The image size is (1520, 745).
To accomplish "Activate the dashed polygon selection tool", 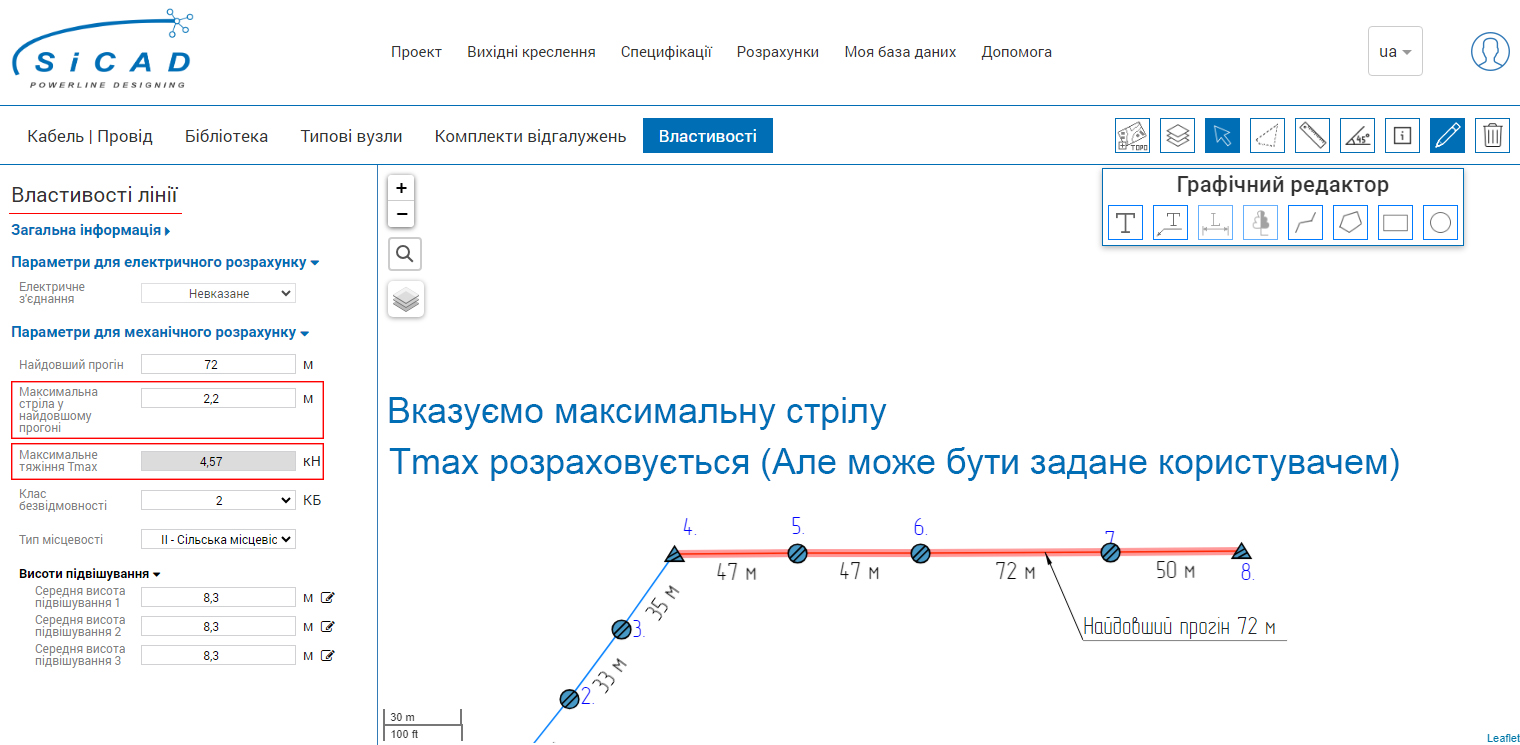I will click(1267, 135).
